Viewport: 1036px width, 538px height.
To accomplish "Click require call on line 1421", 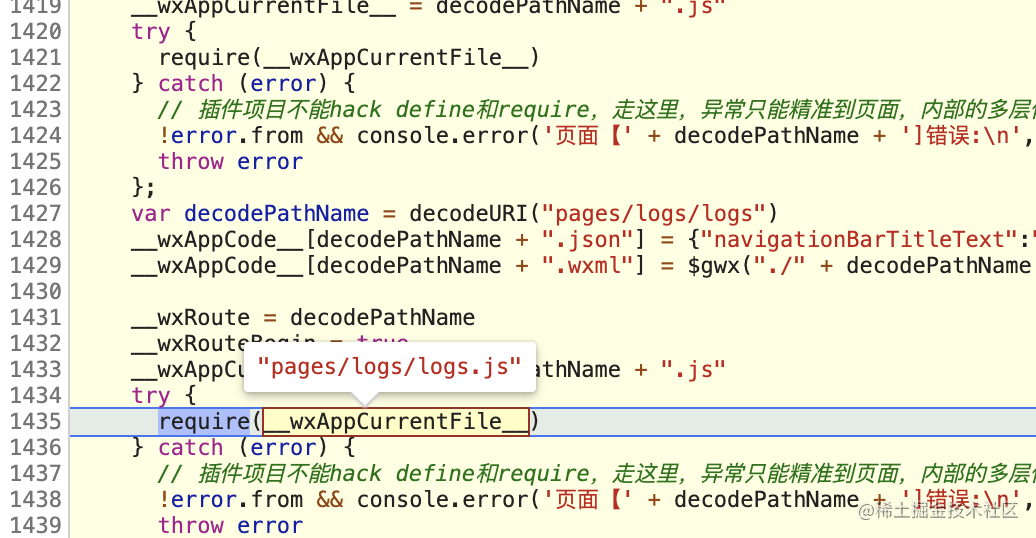I will [x=349, y=58].
